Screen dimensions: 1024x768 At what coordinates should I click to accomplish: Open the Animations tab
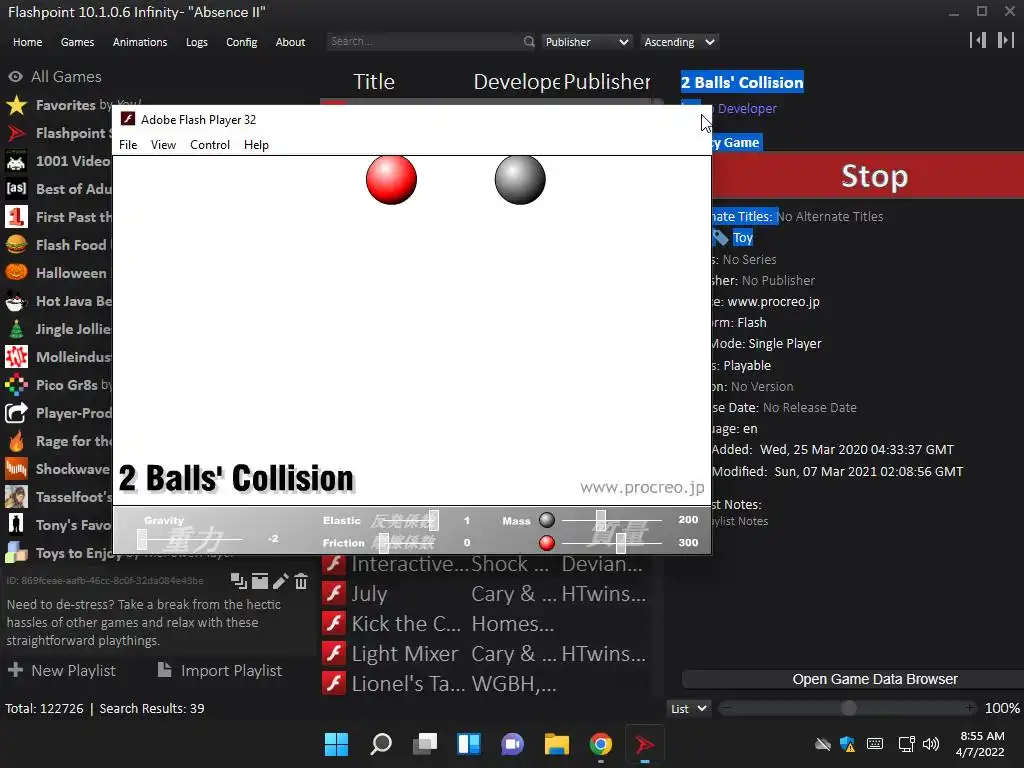click(140, 42)
